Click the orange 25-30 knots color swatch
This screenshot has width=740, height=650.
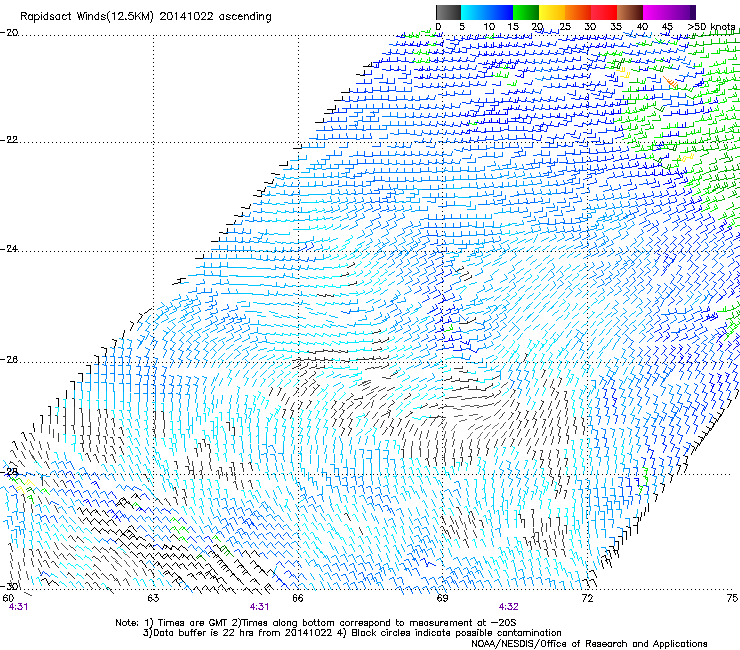coord(578,12)
